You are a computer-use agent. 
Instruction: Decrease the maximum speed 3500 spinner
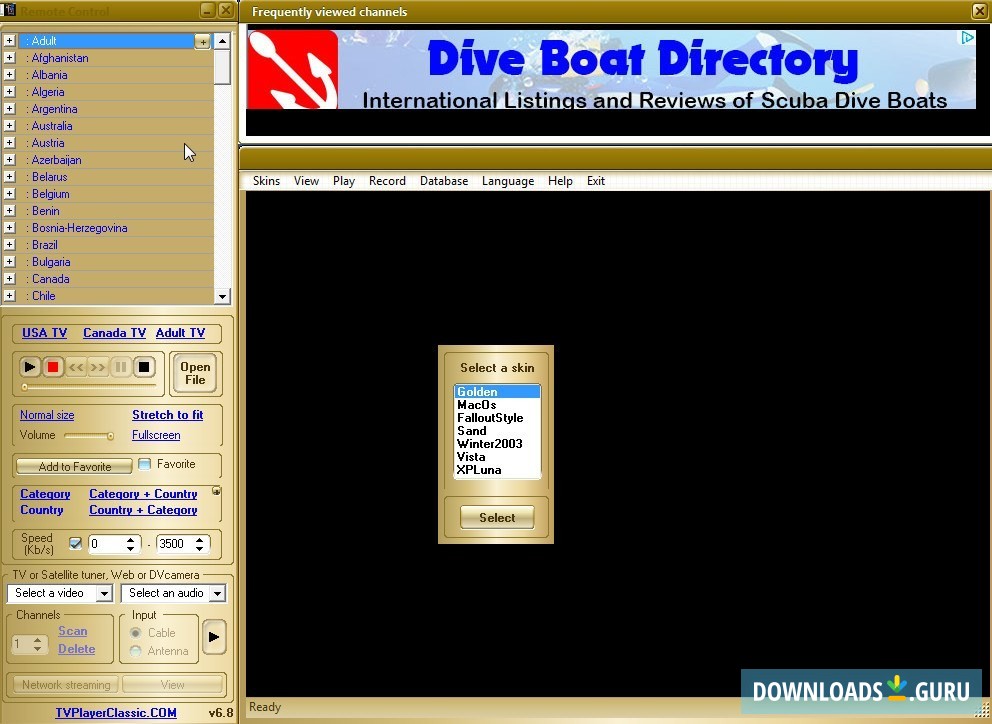click(200, 547)
